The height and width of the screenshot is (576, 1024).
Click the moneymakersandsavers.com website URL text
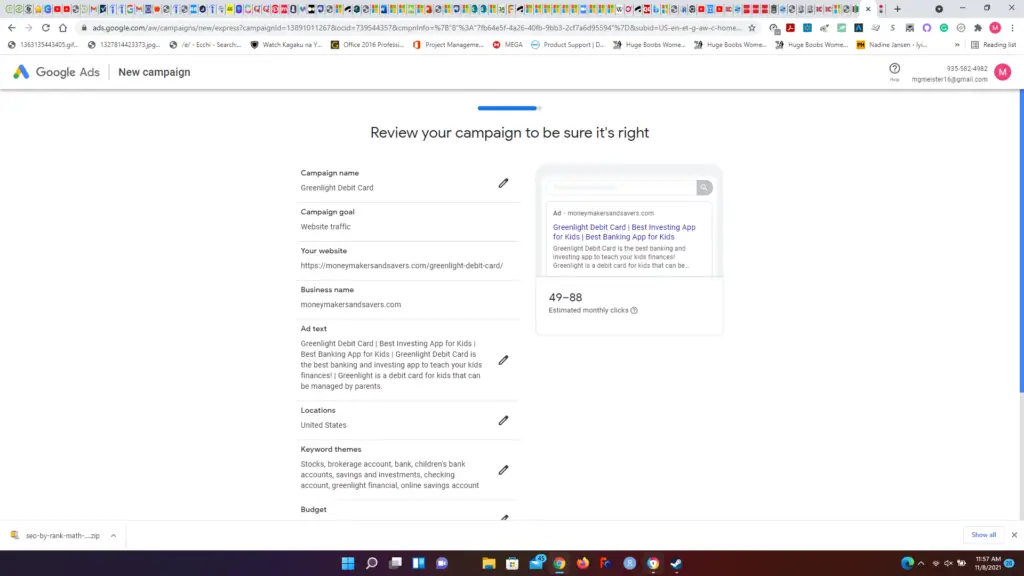(402, 266)
